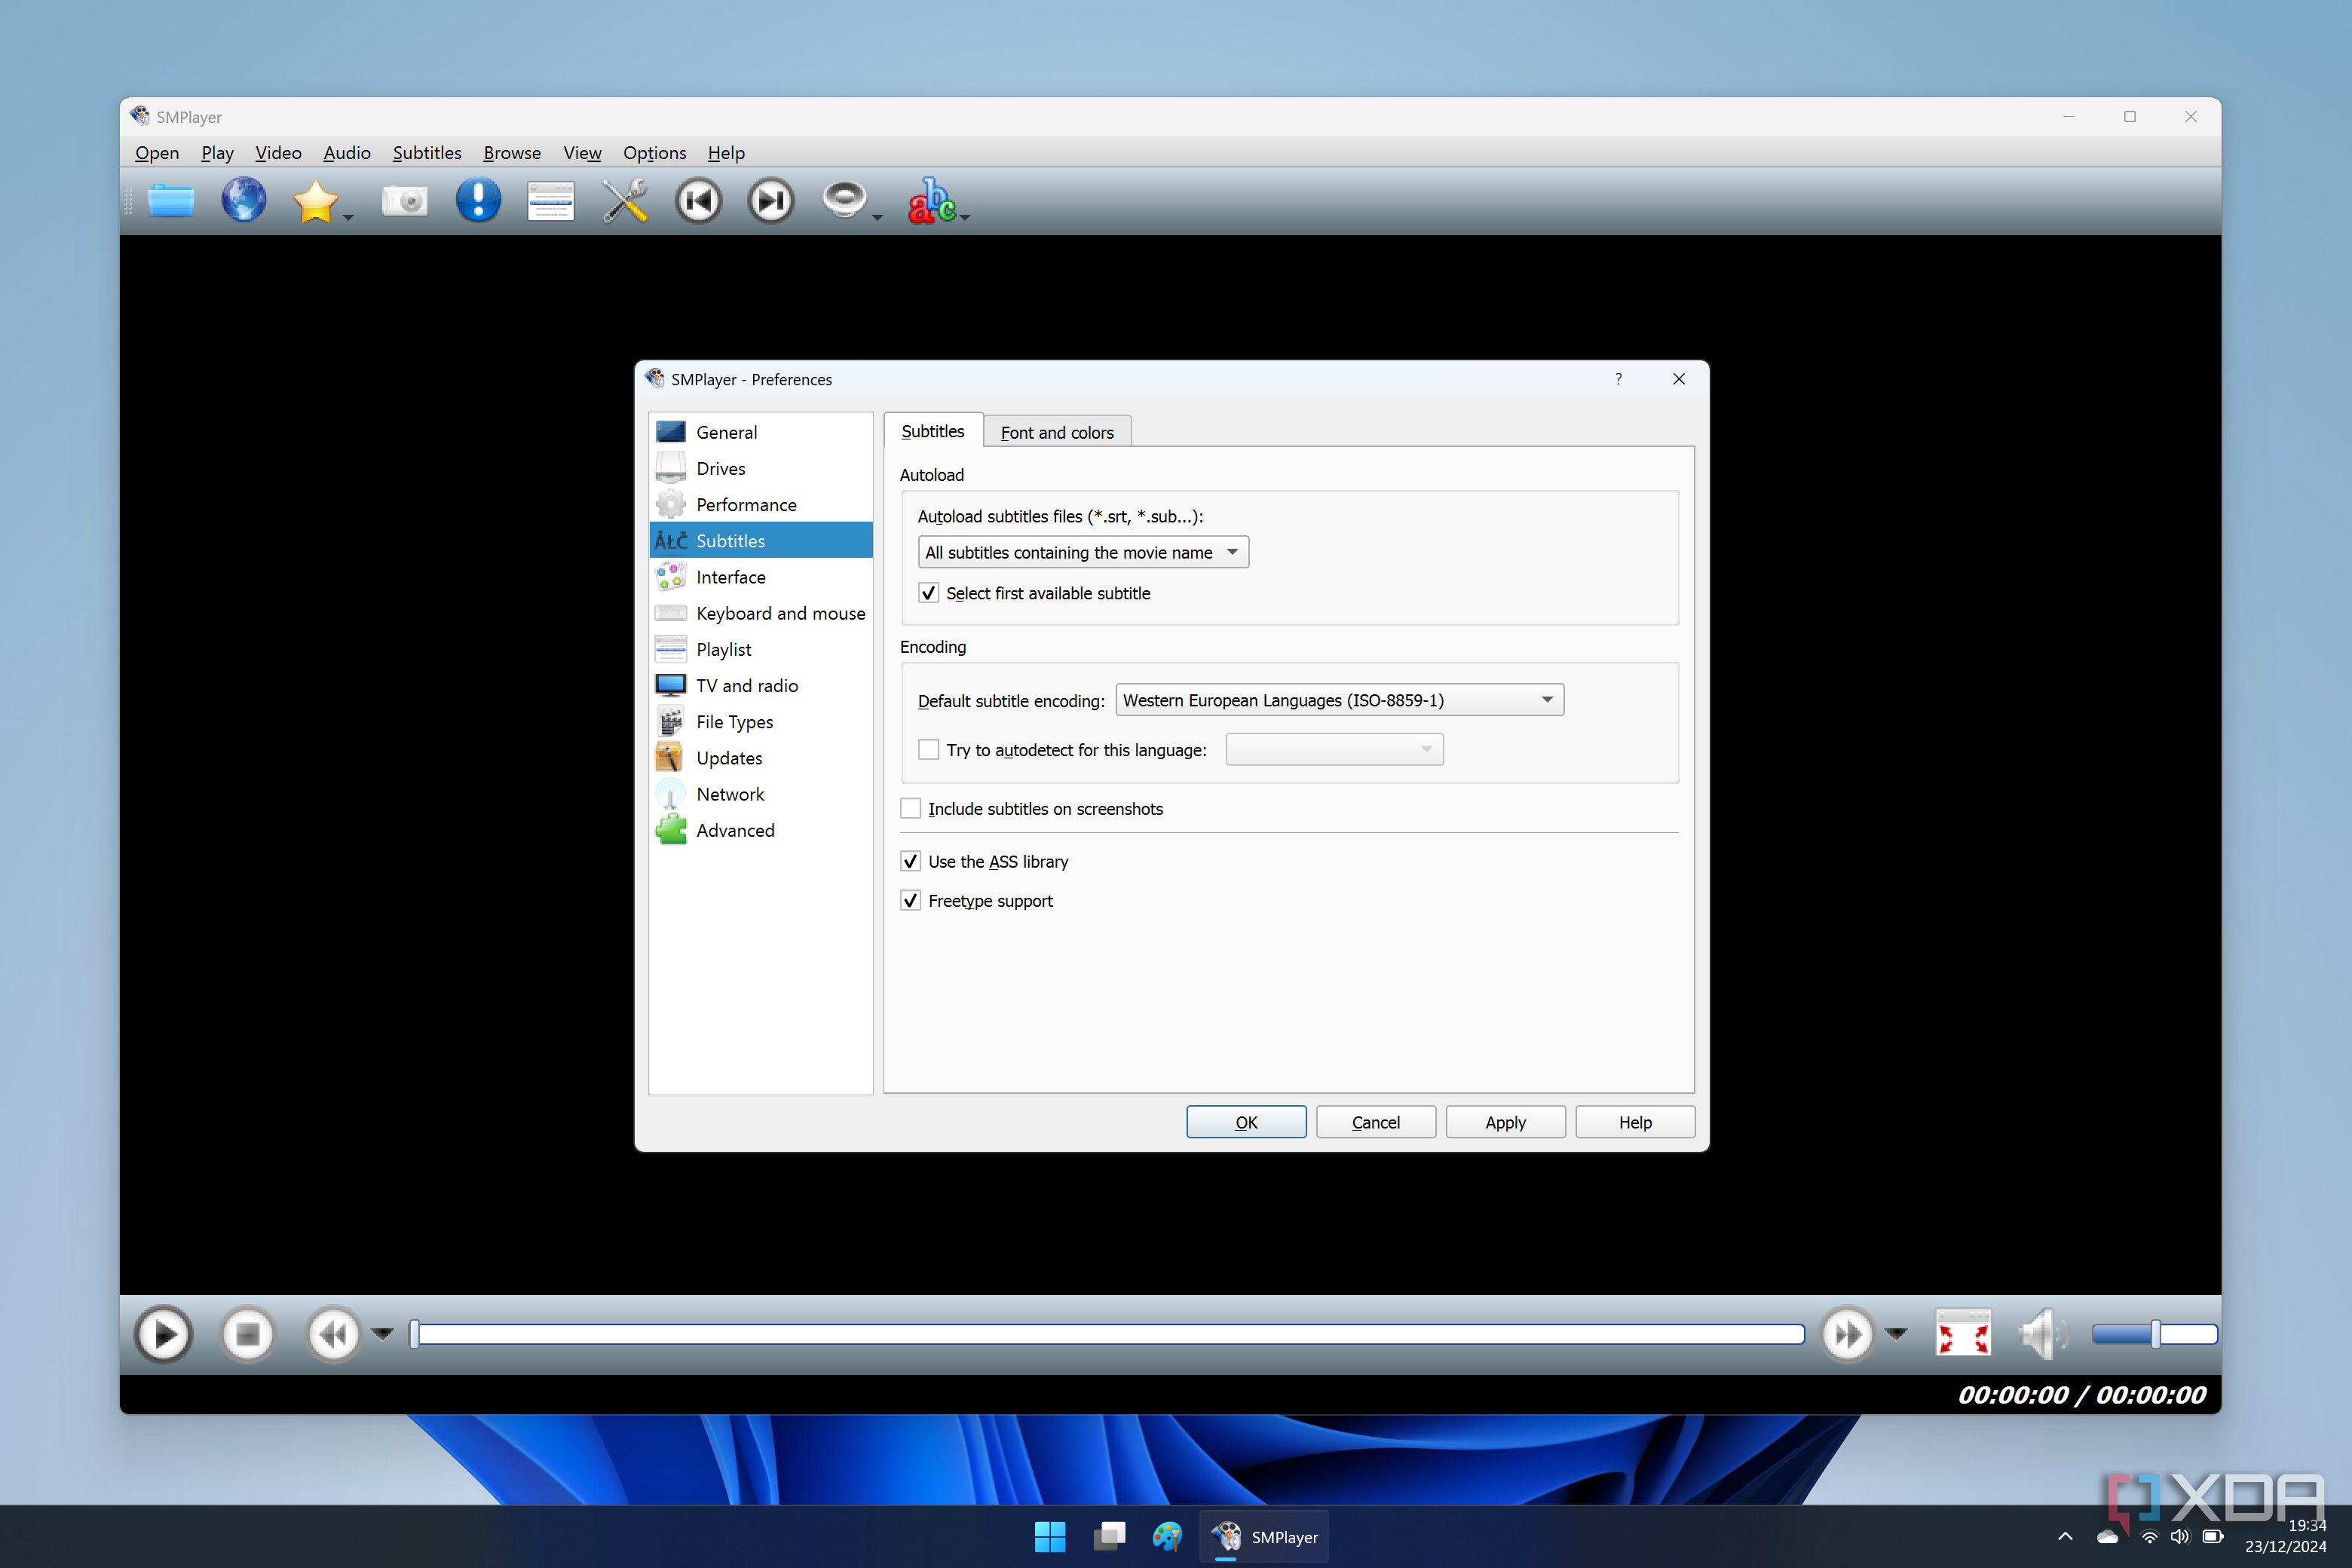The width and height of the screenshot is (2352, 1568).
Task: Open preferences via wrench and screwdriver icon
Action: coord(624,201)
